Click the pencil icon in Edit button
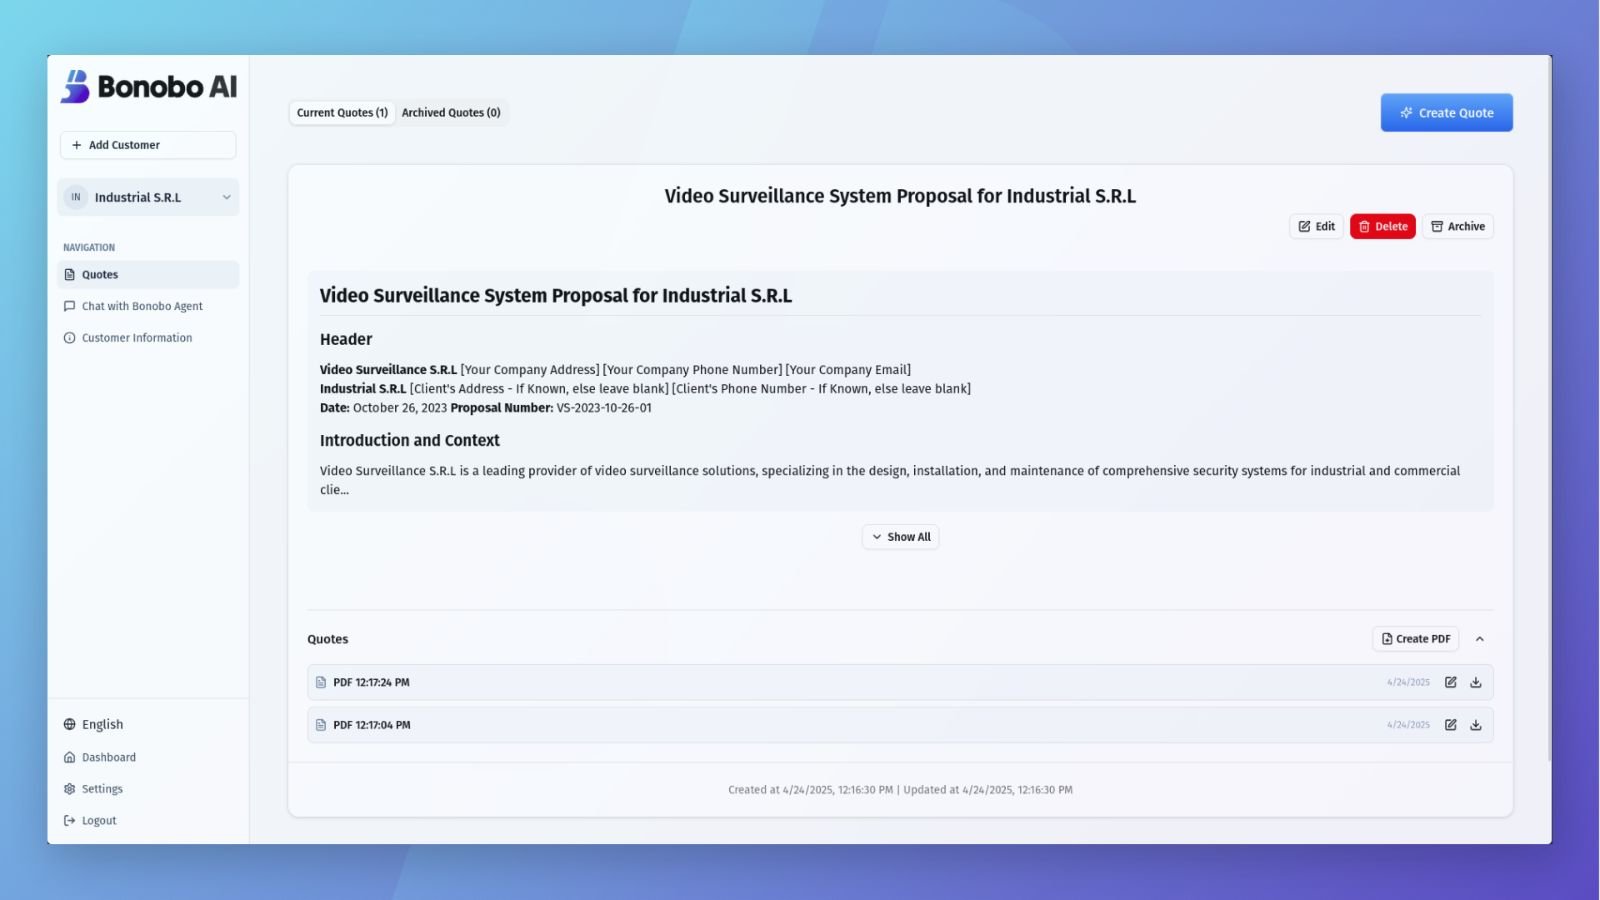The image size is (1600, 900). (1304, 226)
